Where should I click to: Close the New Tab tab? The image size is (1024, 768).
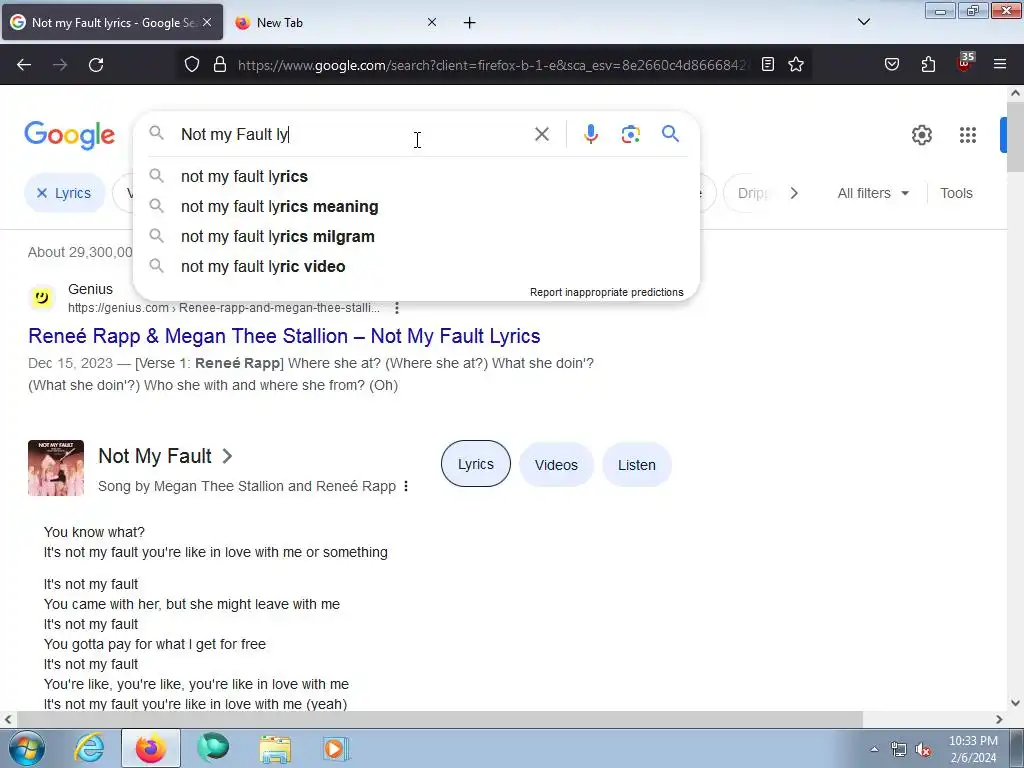(432, 22)
